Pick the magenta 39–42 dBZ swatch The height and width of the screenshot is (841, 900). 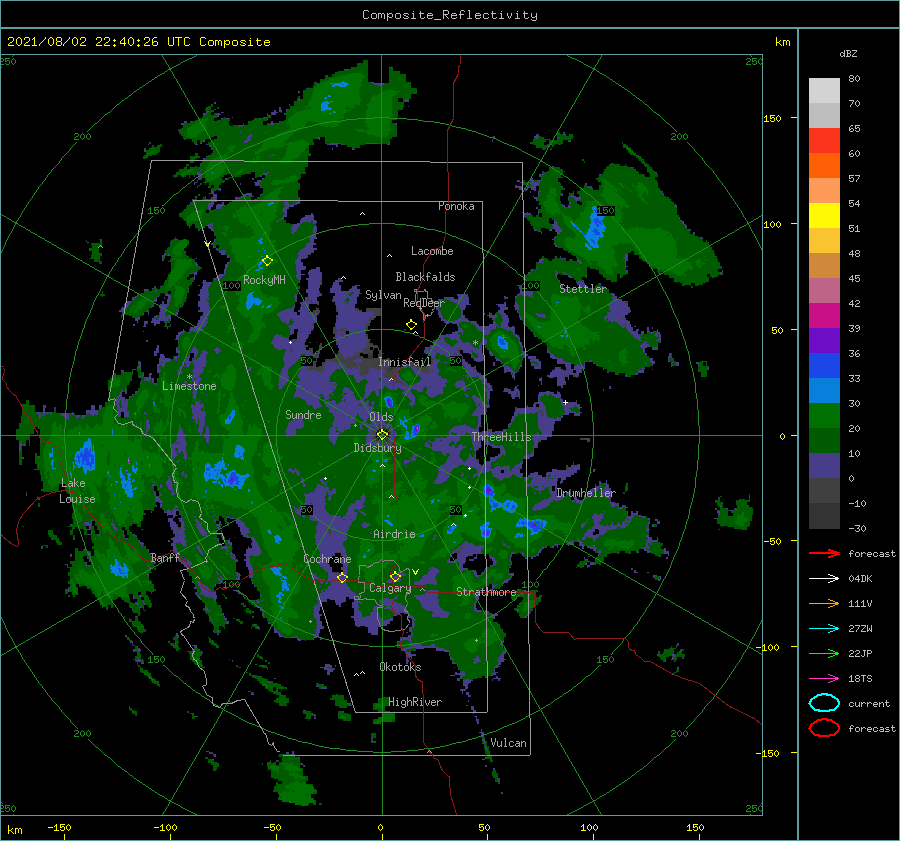click(824, 316)
